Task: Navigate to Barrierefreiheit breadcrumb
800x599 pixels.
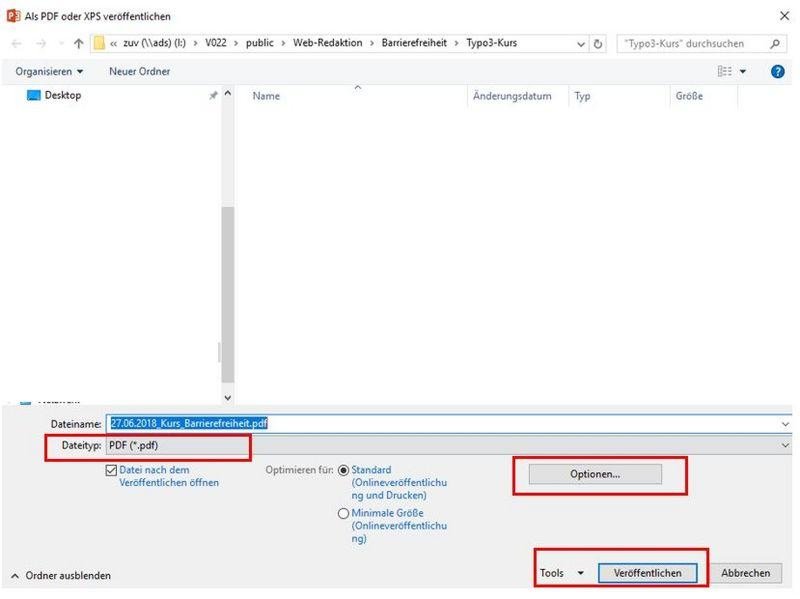Action: click(x=414, y=43)
